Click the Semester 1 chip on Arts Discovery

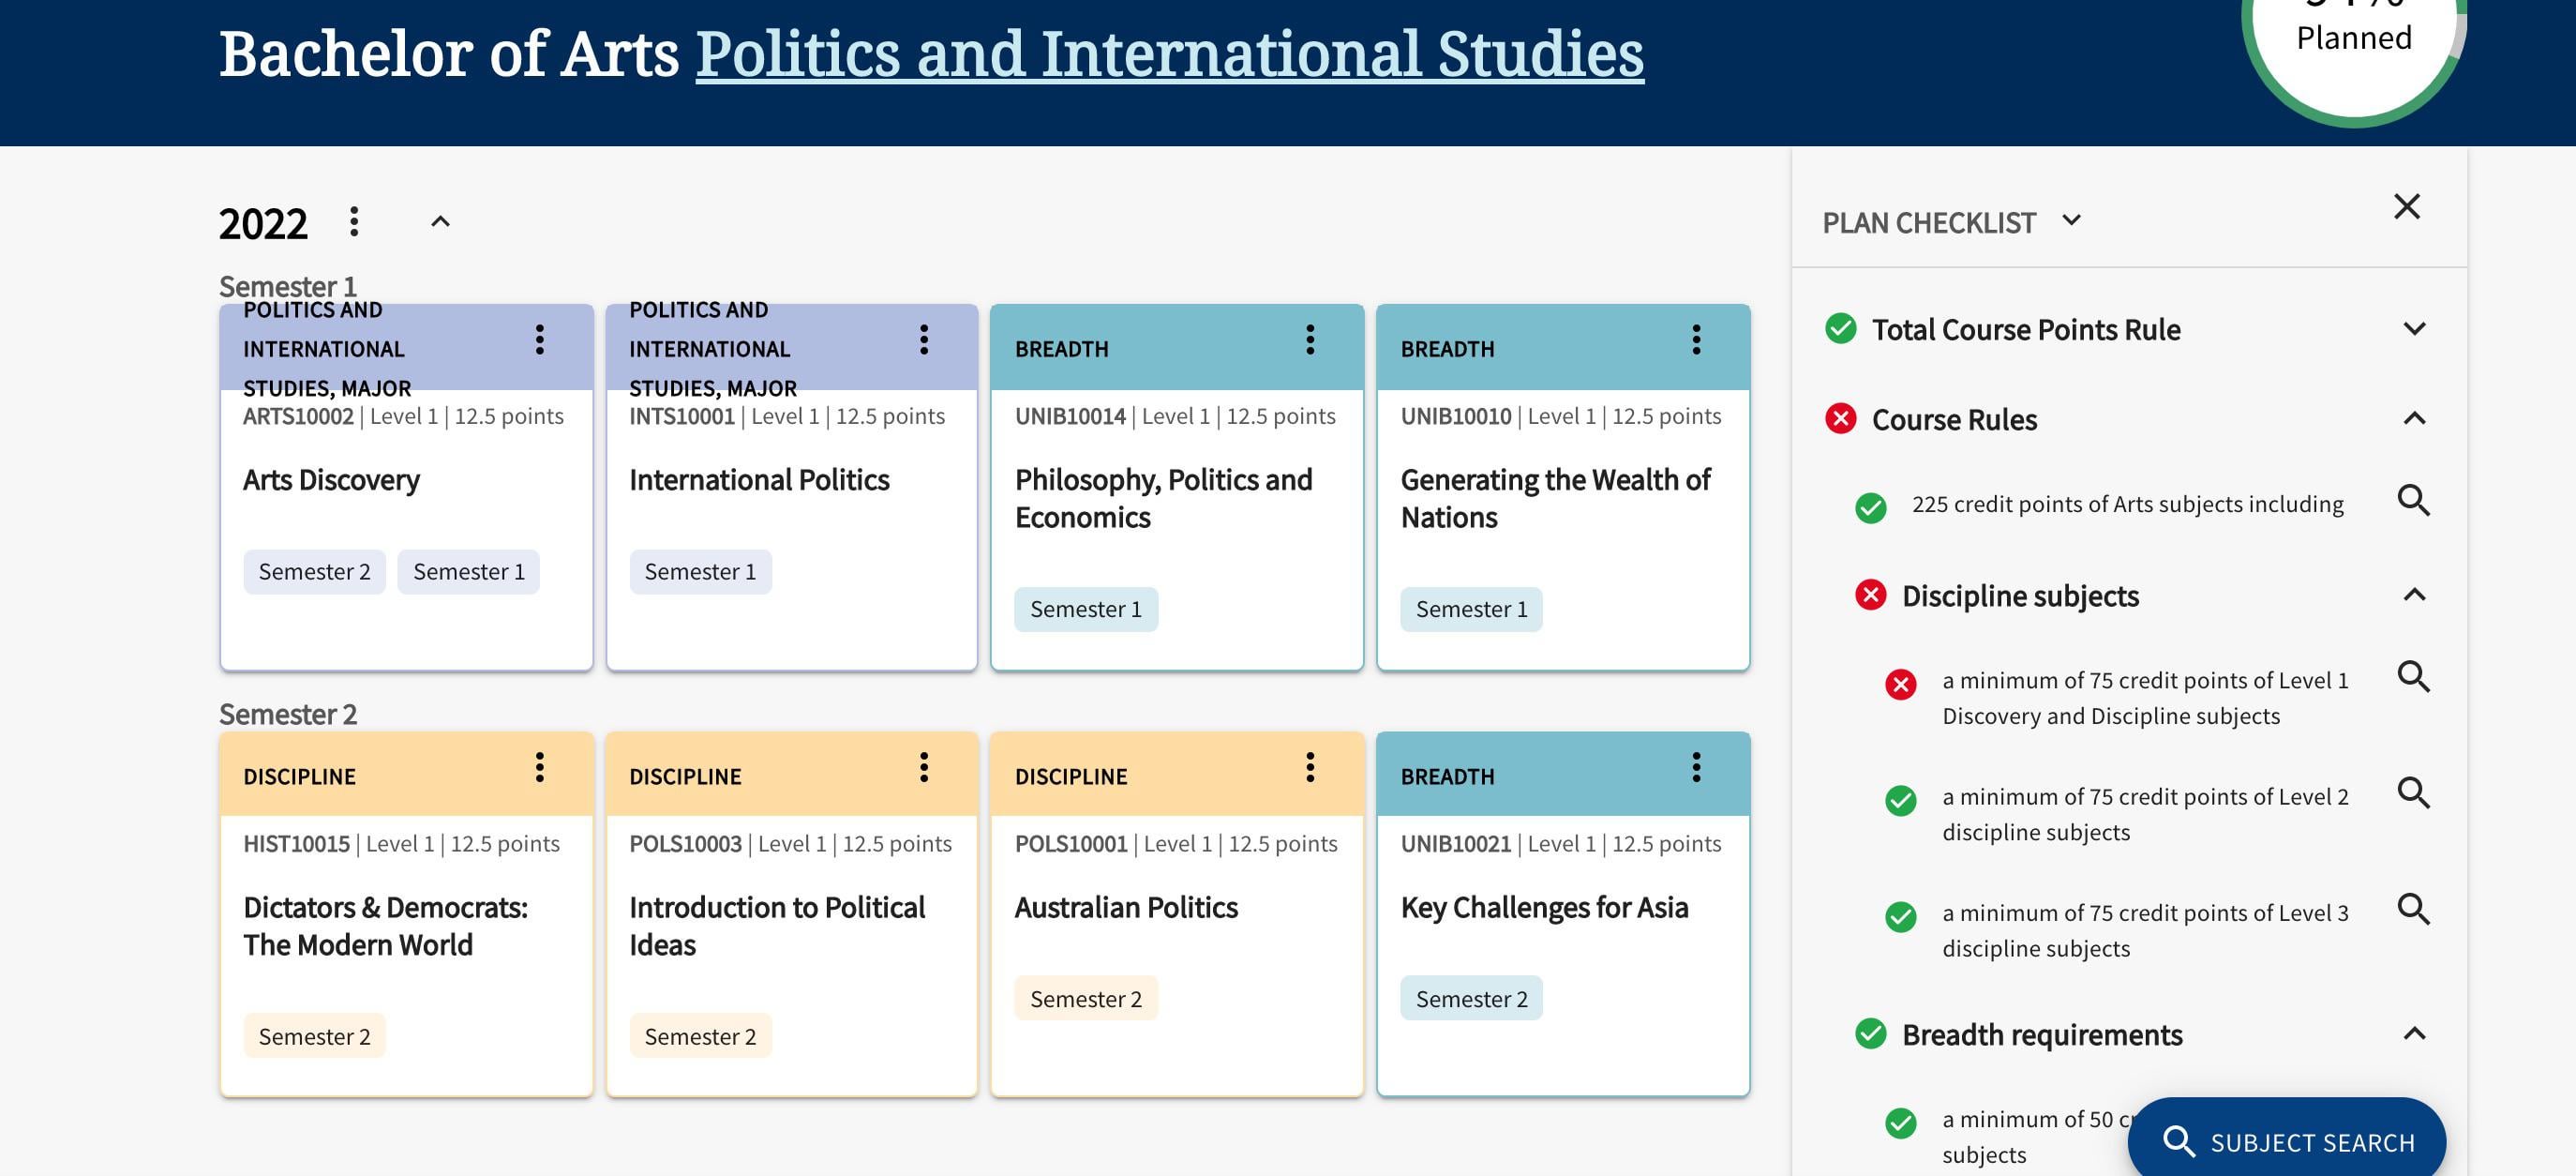point(468,572)
